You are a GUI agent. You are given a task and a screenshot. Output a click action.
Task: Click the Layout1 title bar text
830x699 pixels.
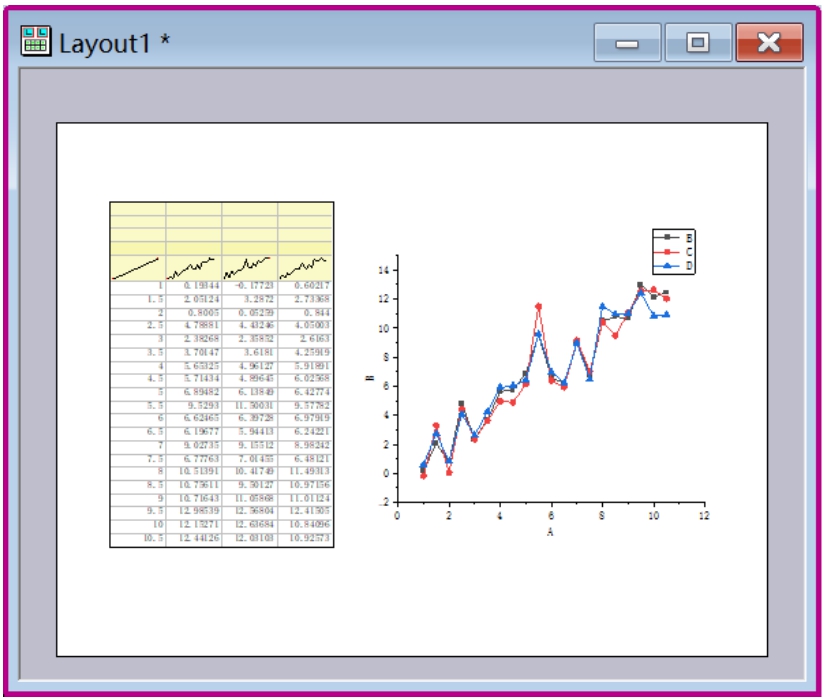click(x=114, y=43)
